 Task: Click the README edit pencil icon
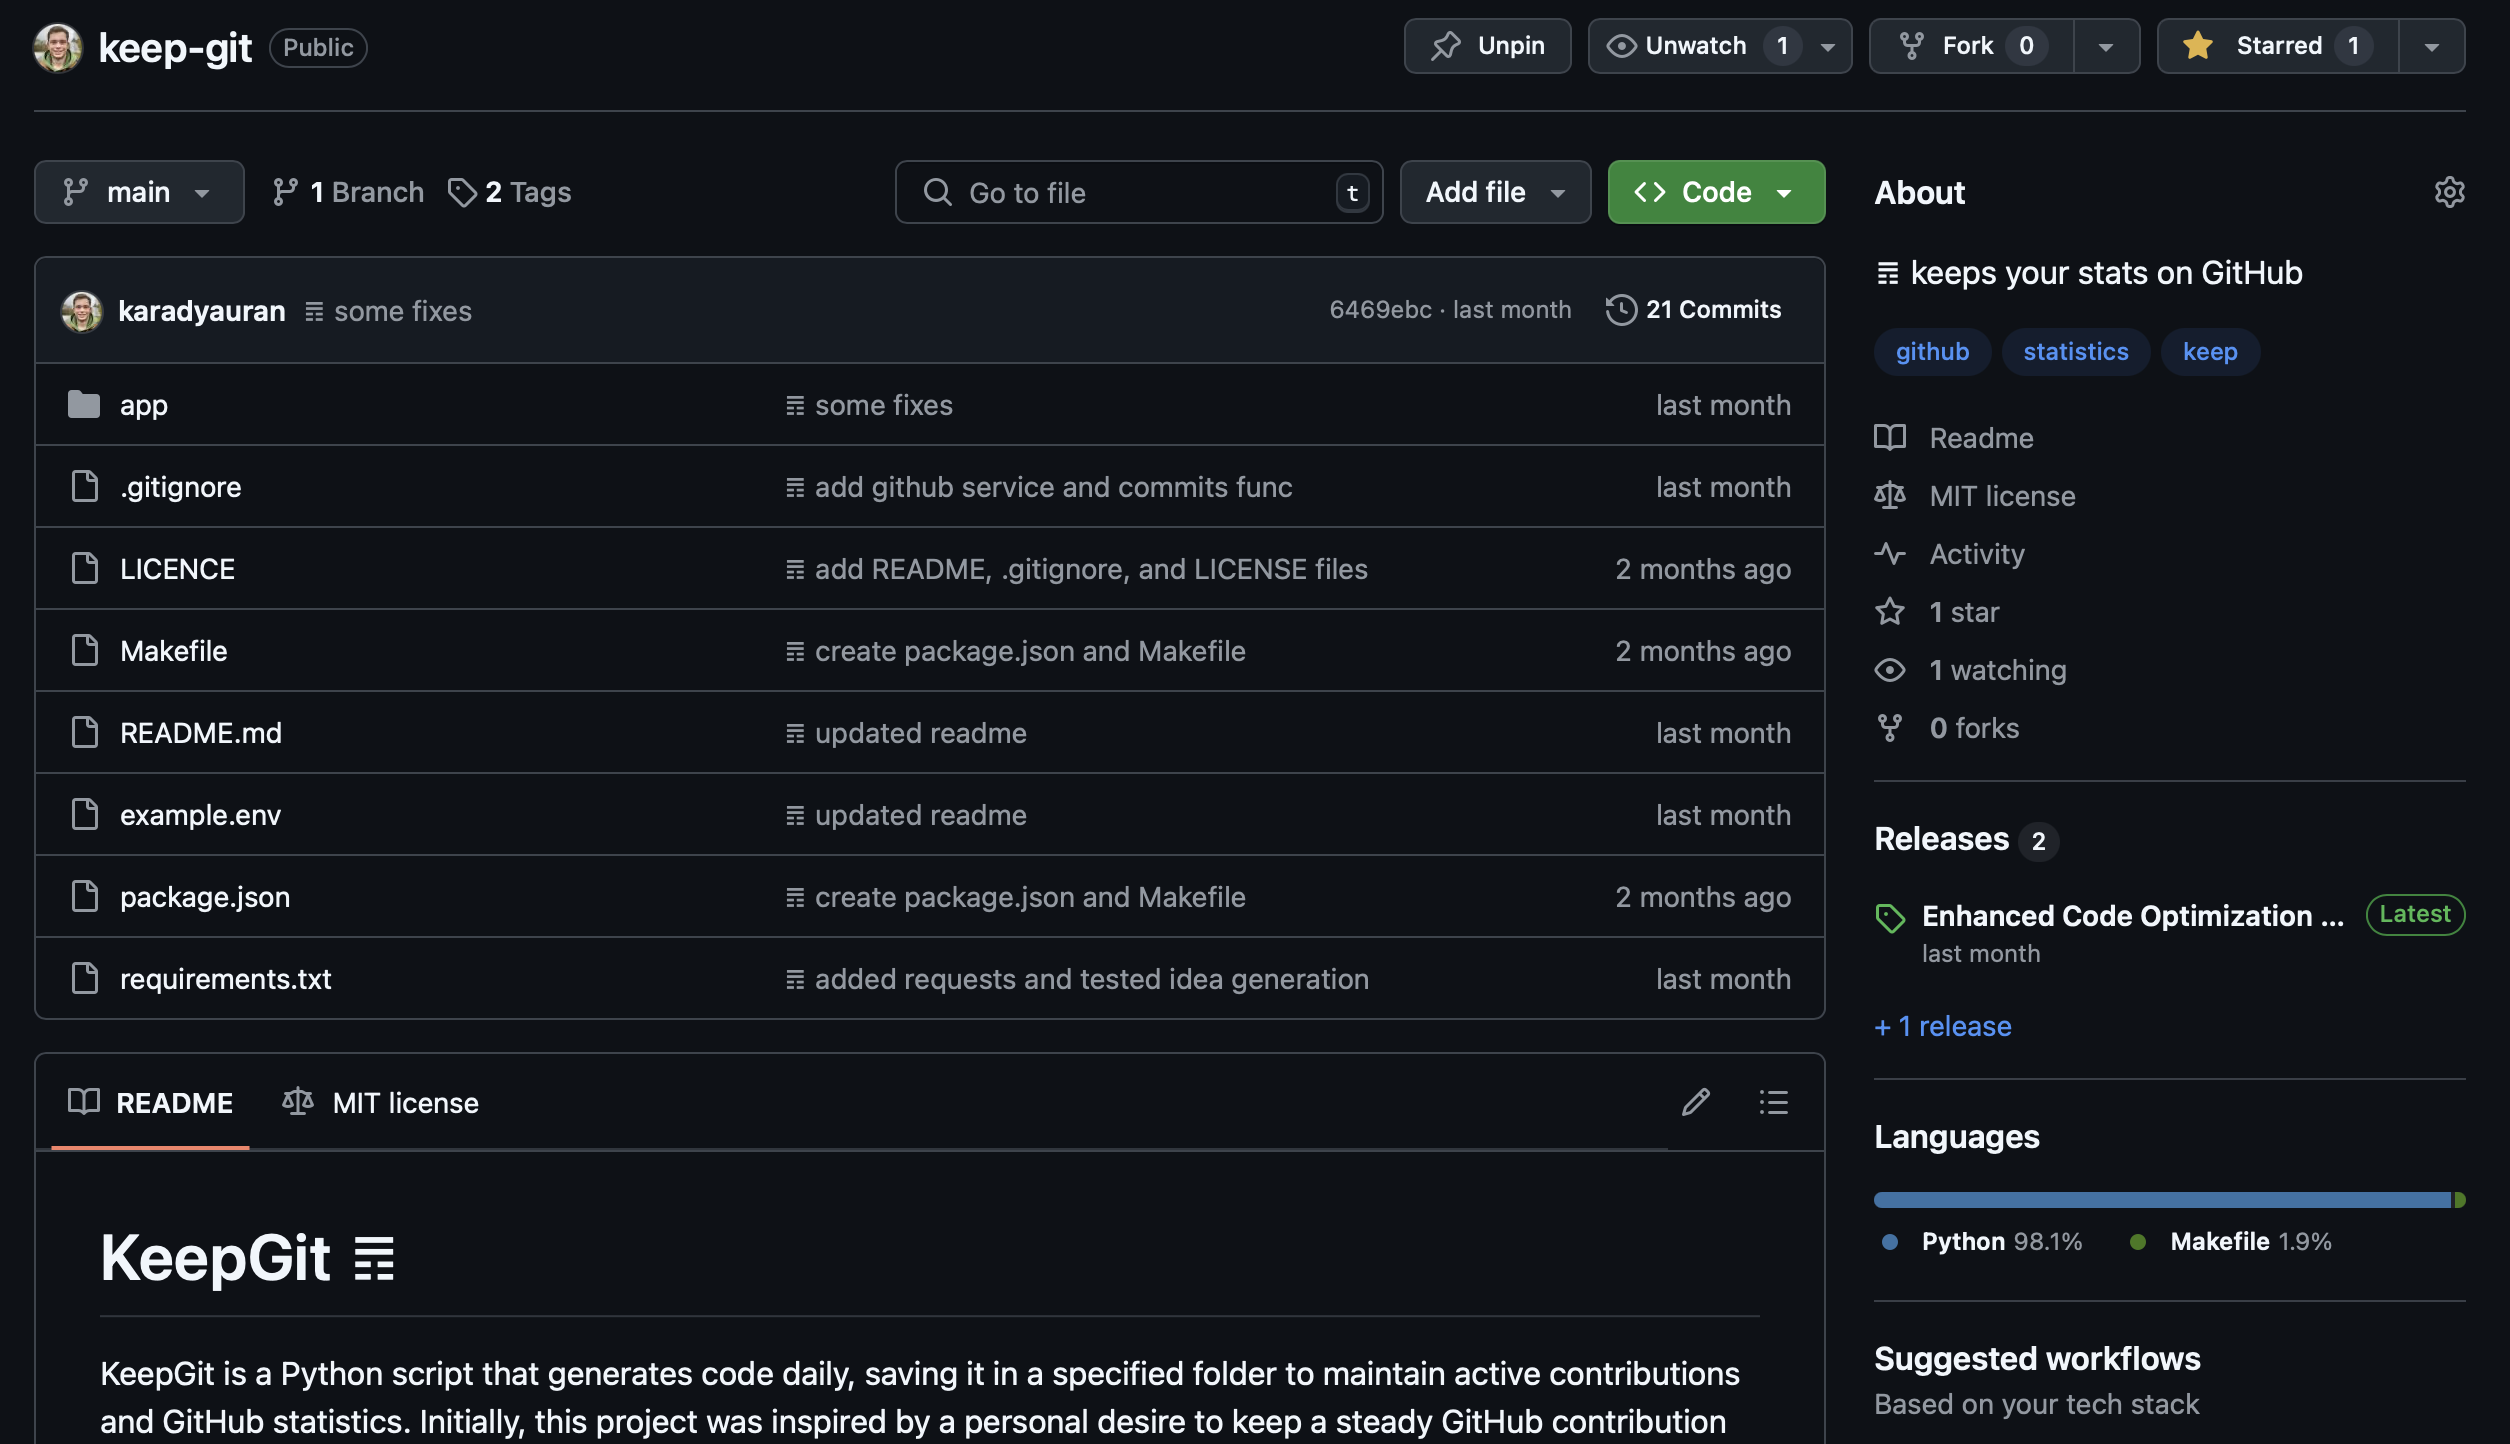coord(1696,1101)
